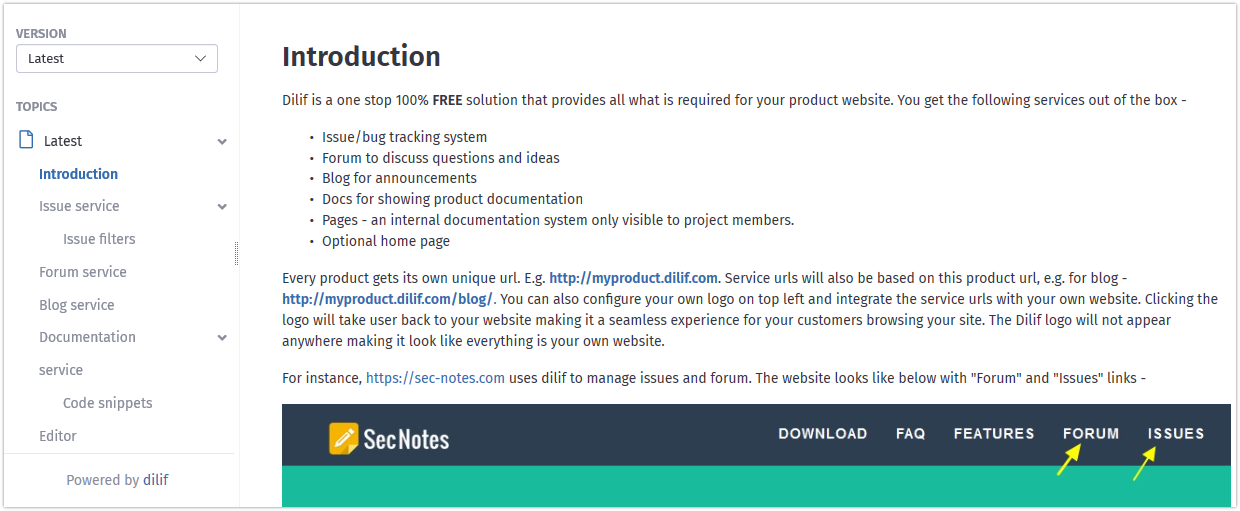Open Blog service topic
Image resolution: width=1240 pixels, height=511 pixels.
[77, 305]
